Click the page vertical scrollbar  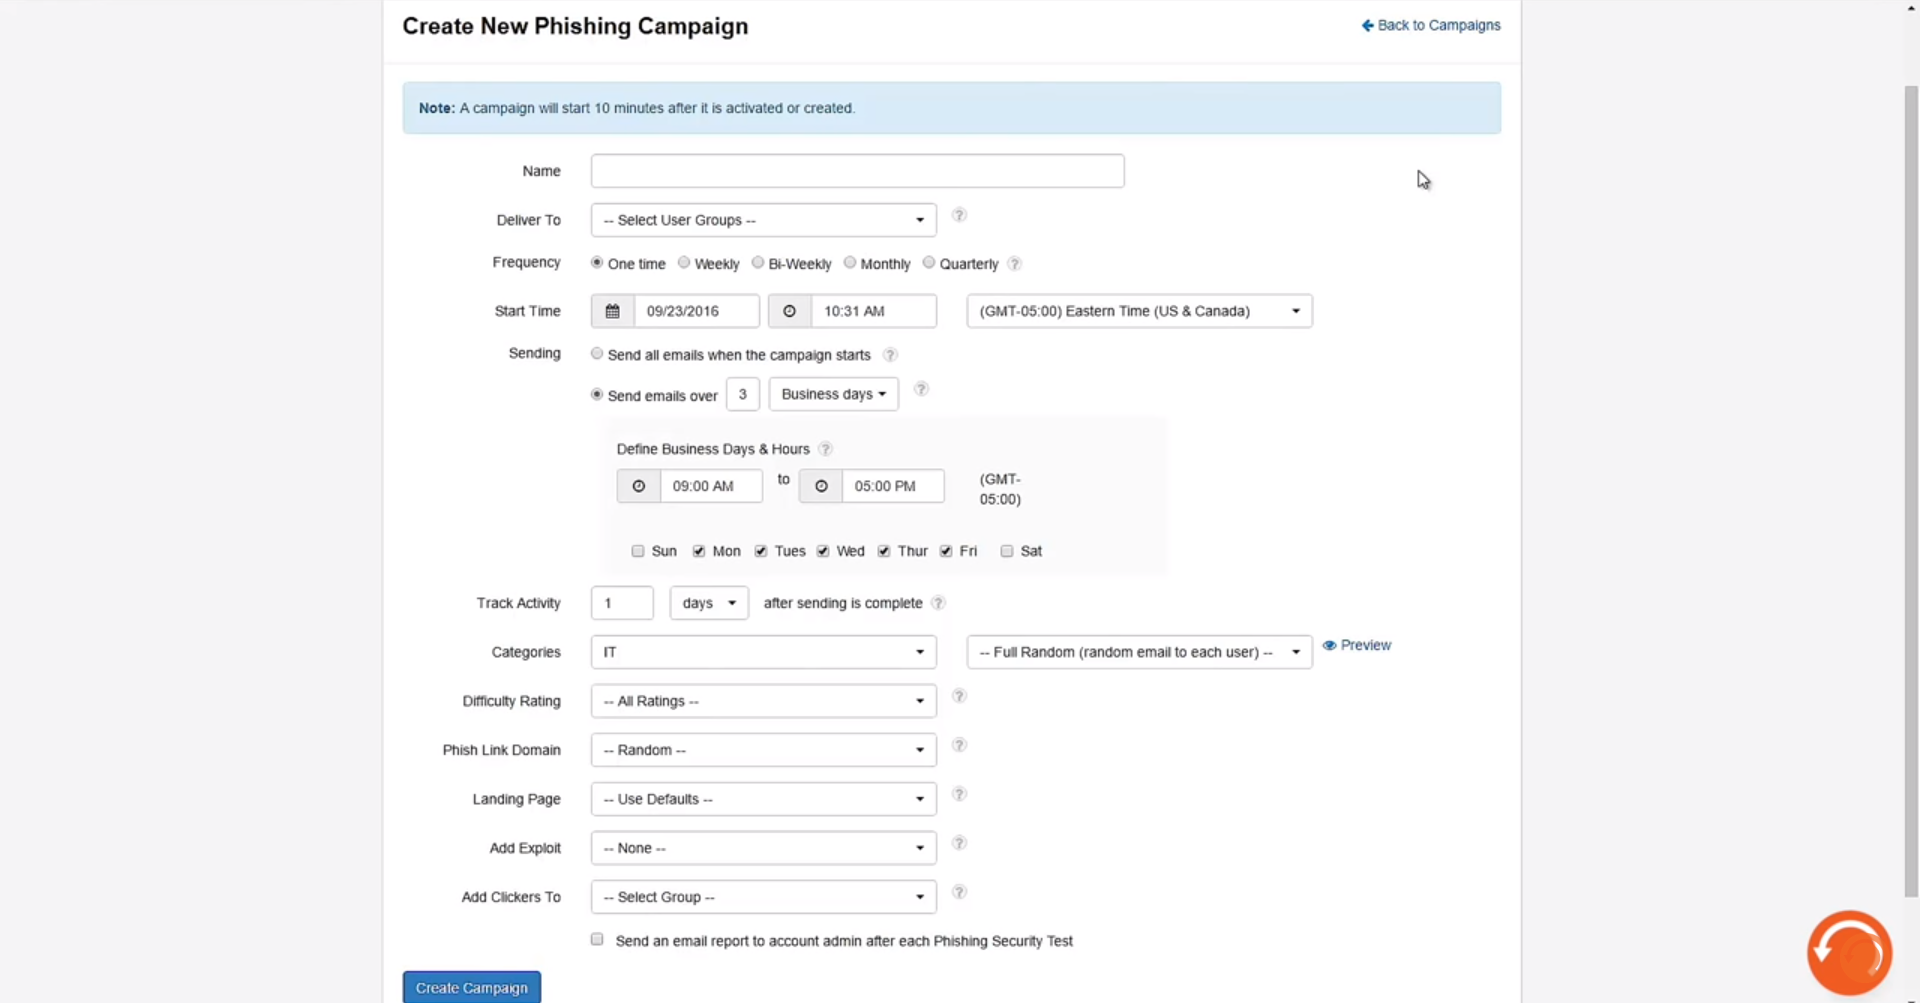(x=1911, y=490)
